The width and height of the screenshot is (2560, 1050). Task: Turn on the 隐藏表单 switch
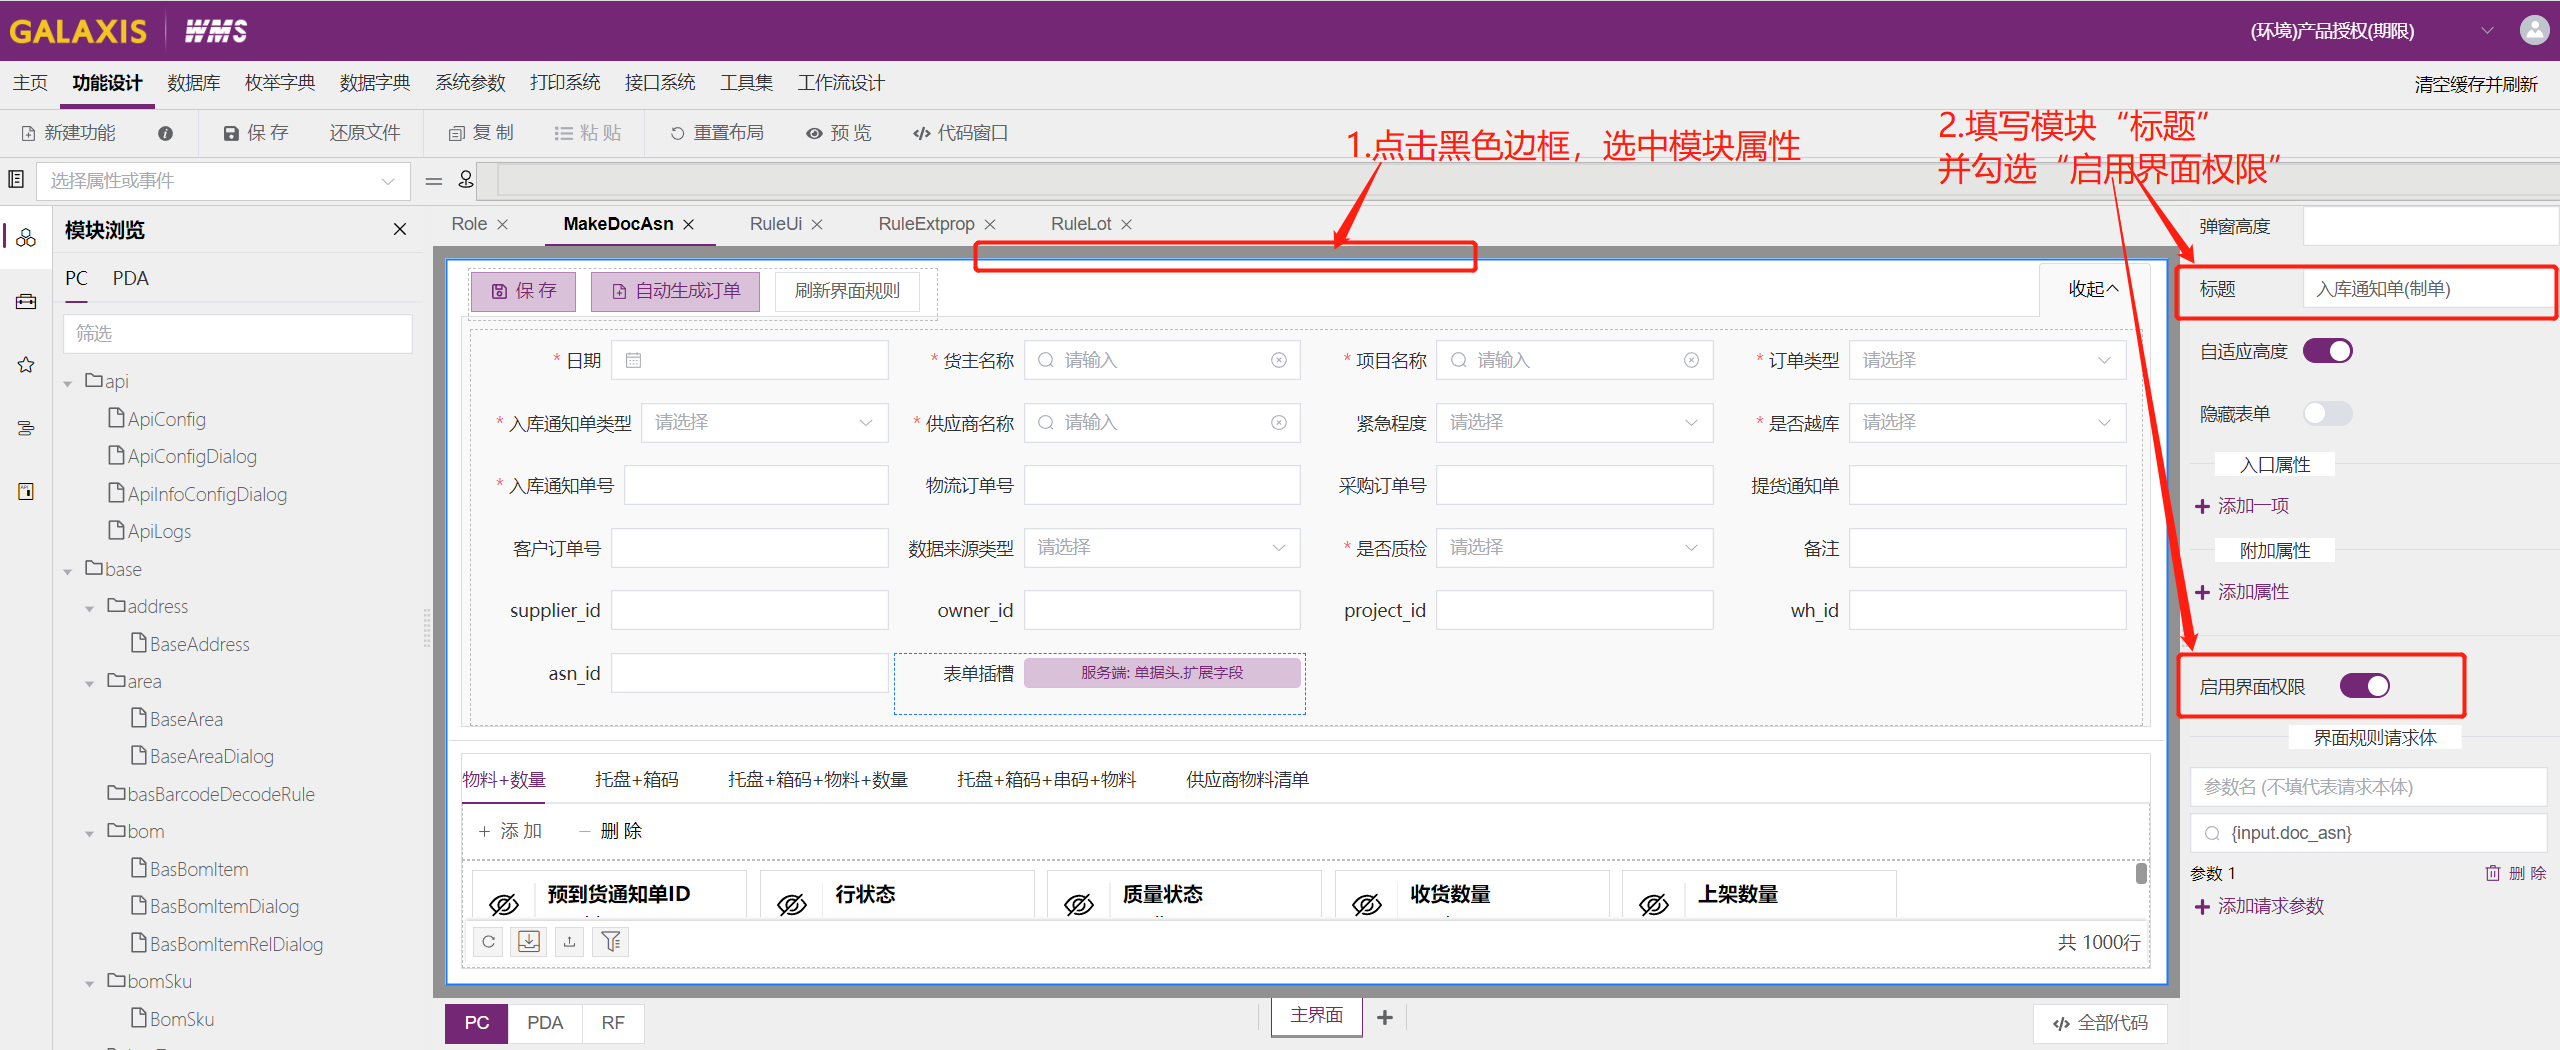pos(2328,413)
